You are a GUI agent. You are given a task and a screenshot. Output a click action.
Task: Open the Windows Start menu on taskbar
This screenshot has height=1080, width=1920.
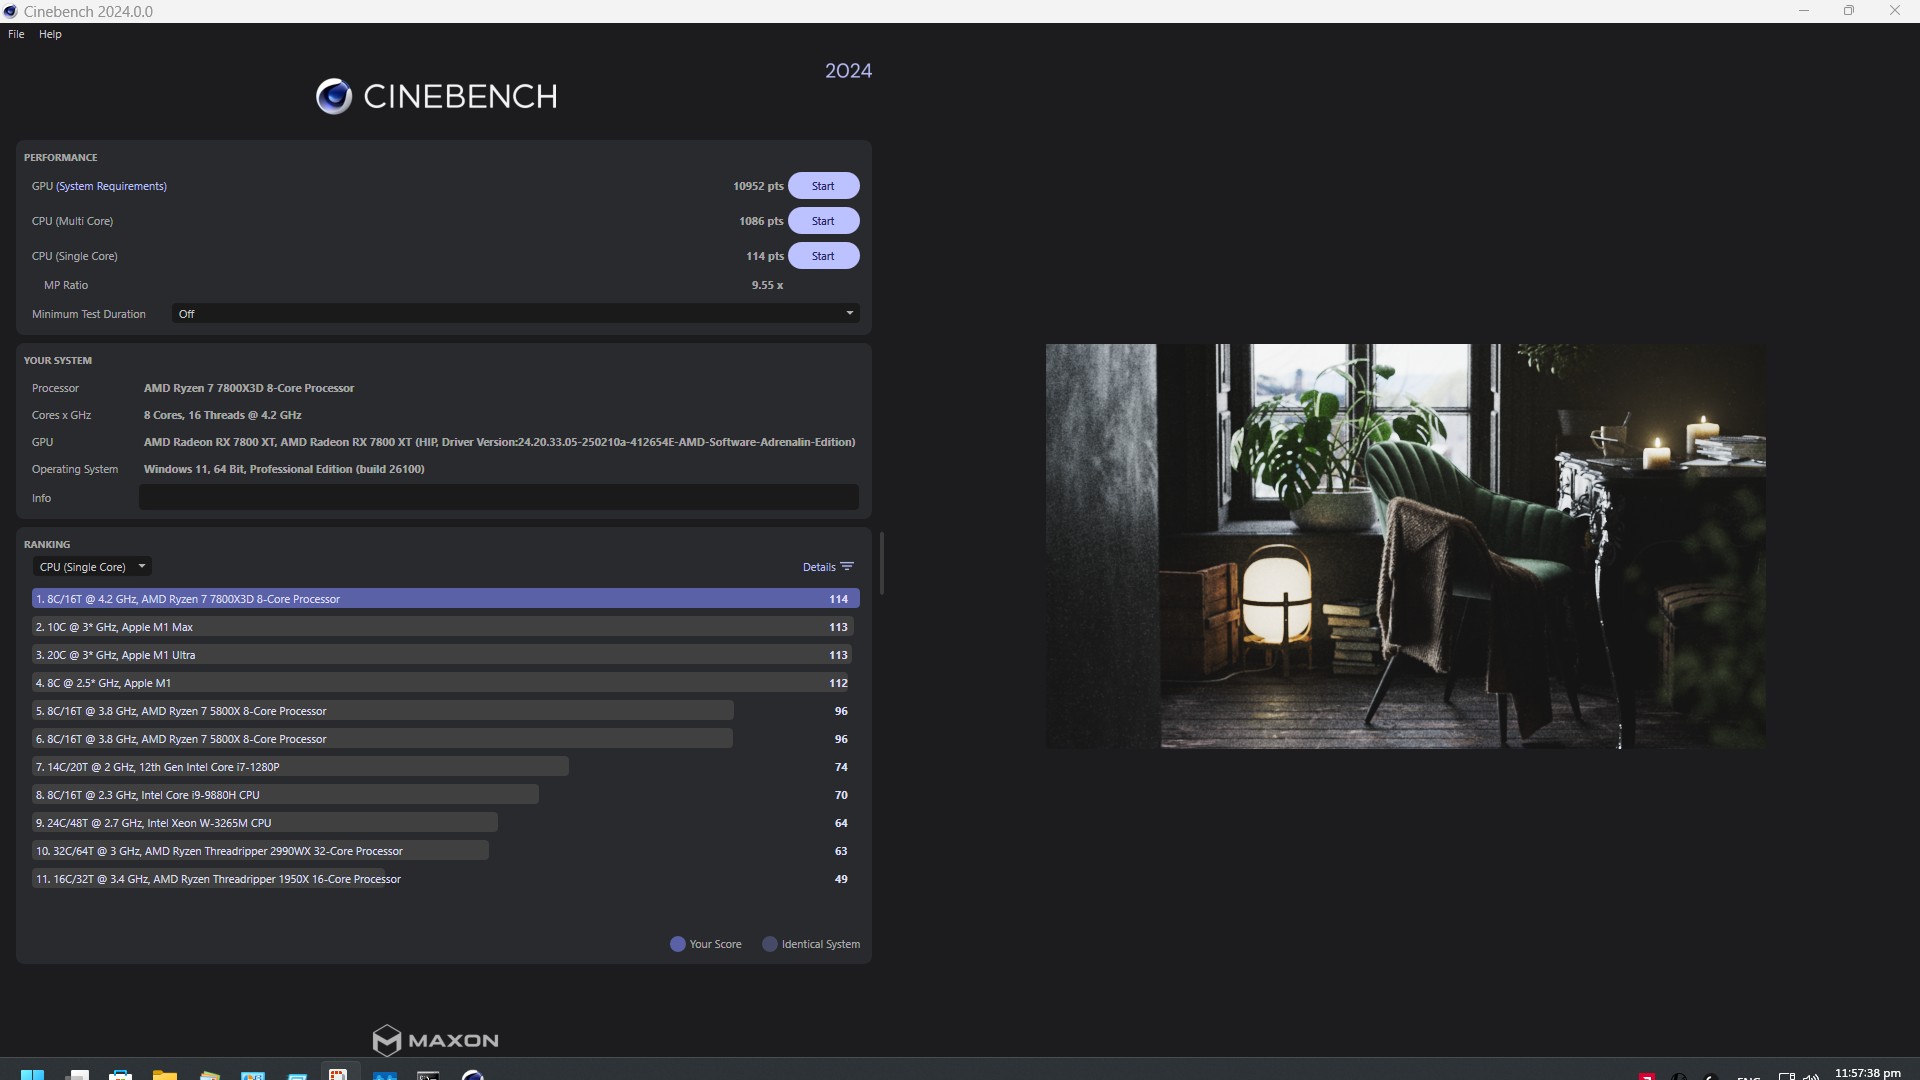pos(32,1075)
